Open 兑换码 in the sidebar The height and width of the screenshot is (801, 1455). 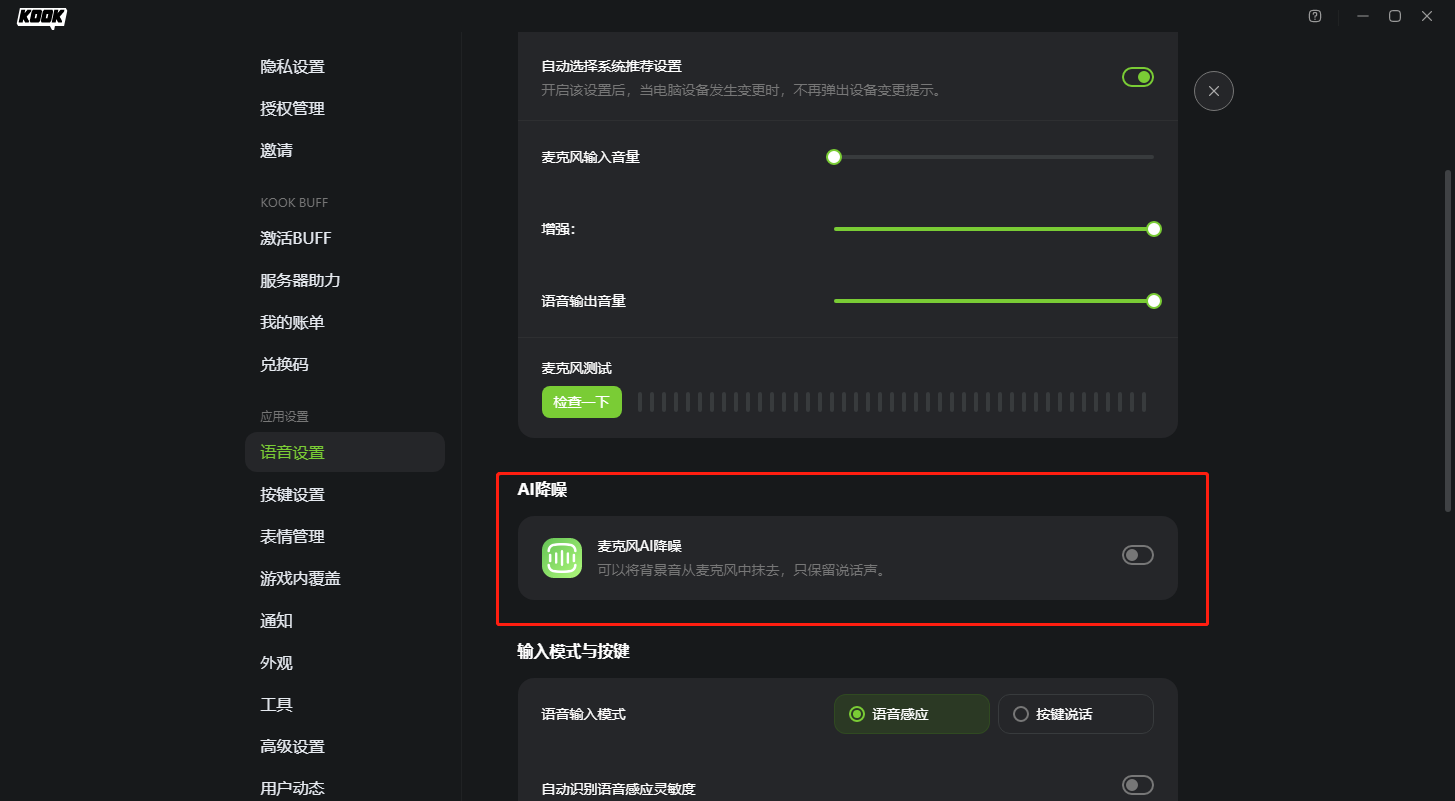point(345,365)
